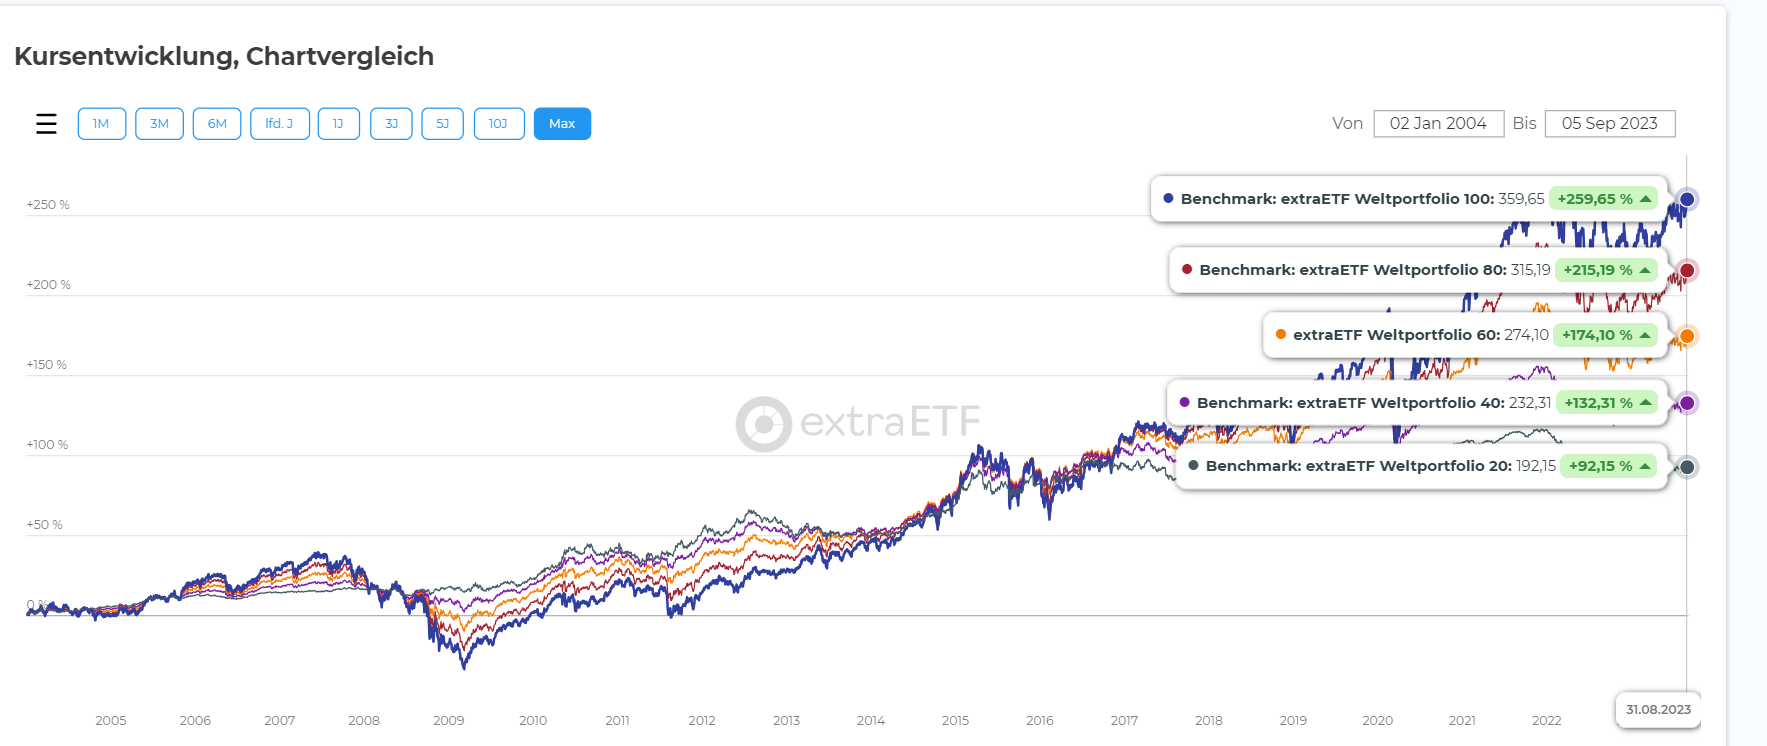The width and height of the screenshot is (1767, 746).
Task: Click the gray Weltportfolio 20 endpoint marker
Action: click(x=1687, y=467)
